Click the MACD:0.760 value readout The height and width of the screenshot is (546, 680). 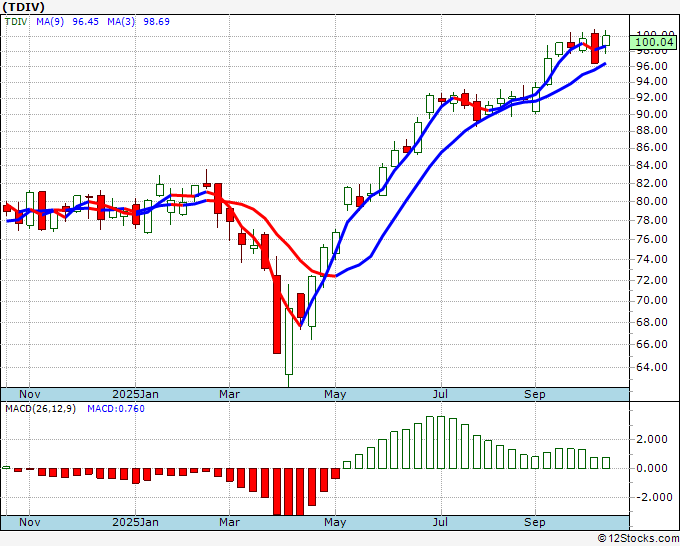[x=116, y=409]
